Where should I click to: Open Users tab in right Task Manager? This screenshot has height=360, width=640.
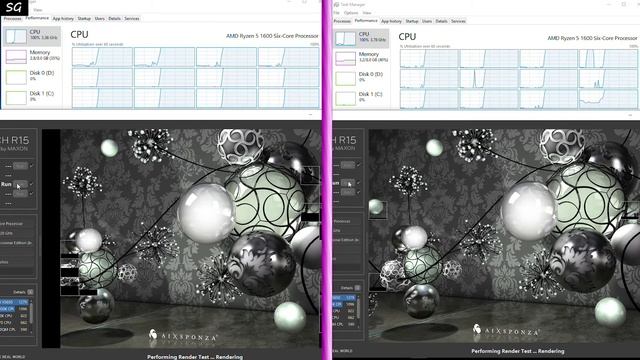[x=427, y=21]
